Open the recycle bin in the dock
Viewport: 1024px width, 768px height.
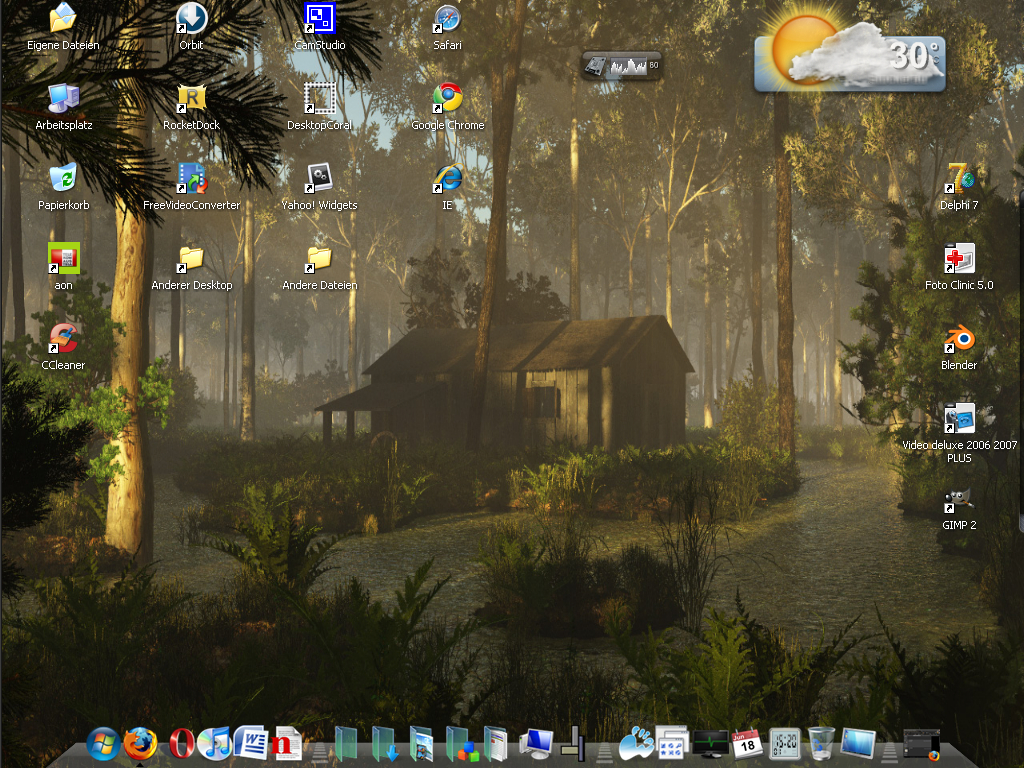(x=821, y=743)
